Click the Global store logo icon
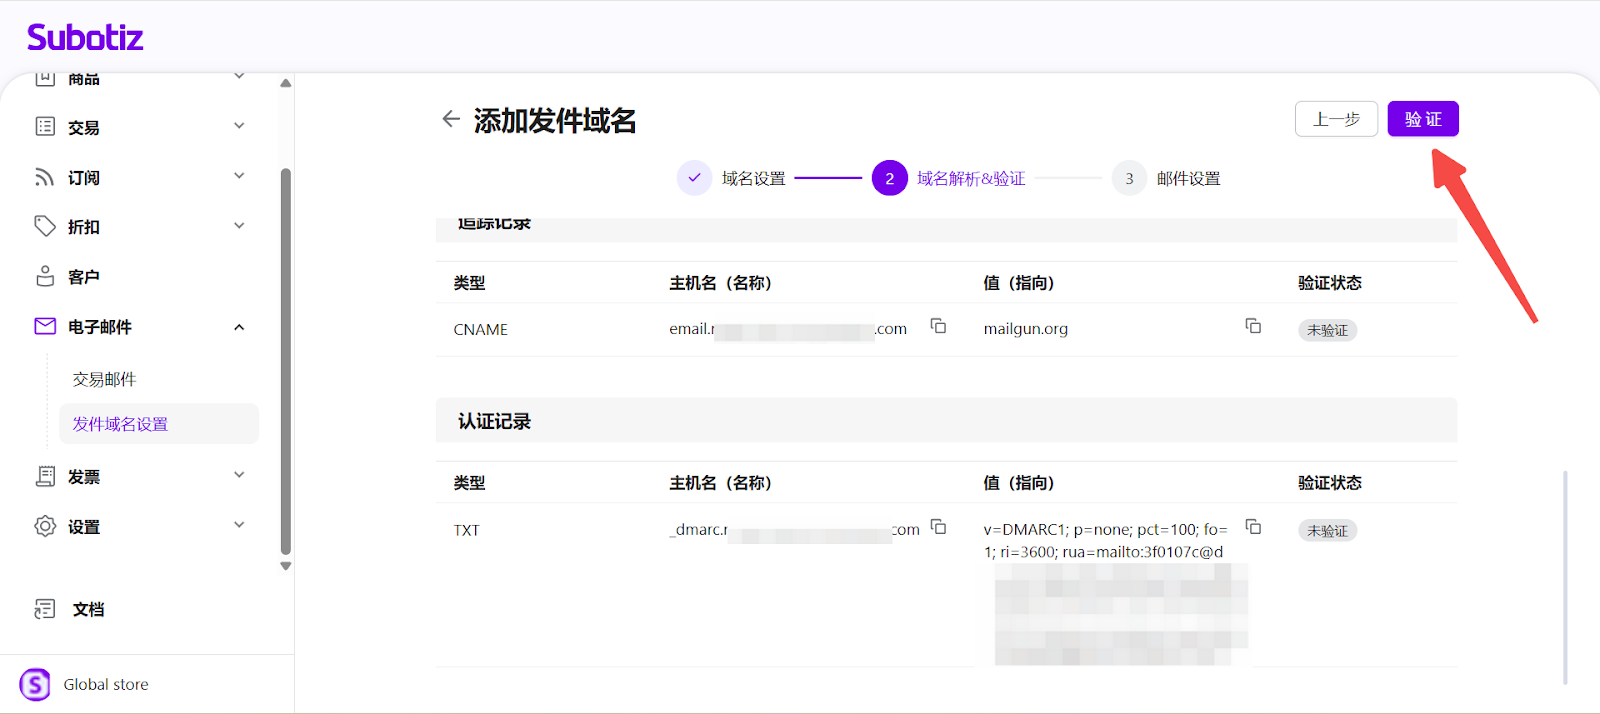 (x=35, y=684)
